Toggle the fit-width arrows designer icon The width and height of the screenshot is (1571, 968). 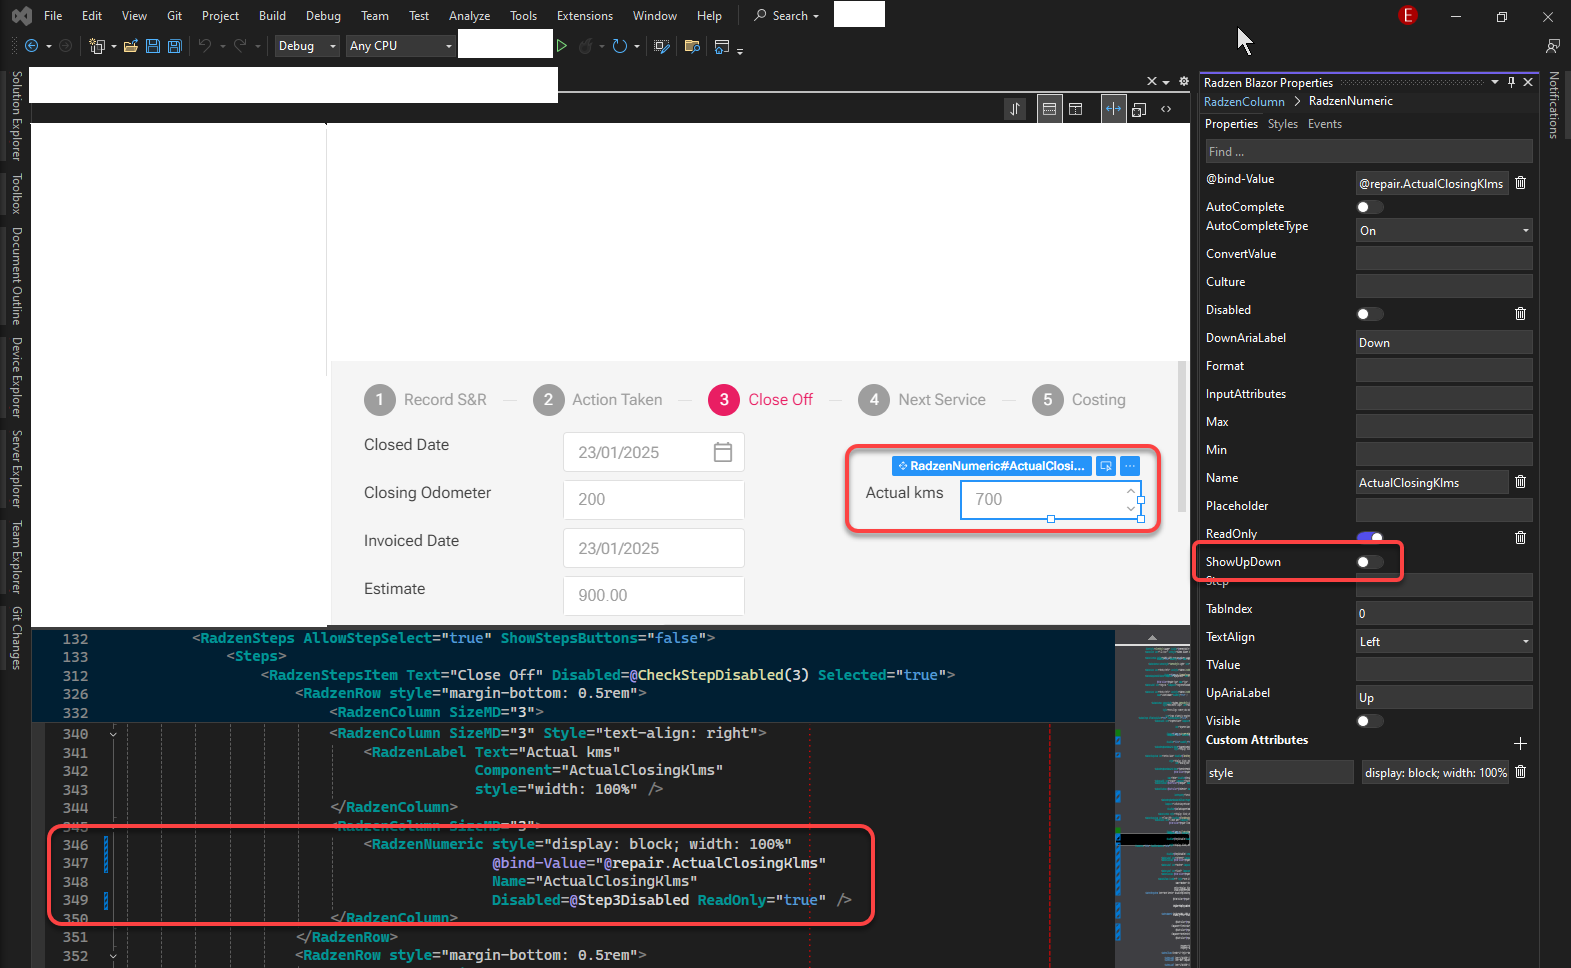coord(1113,109)
